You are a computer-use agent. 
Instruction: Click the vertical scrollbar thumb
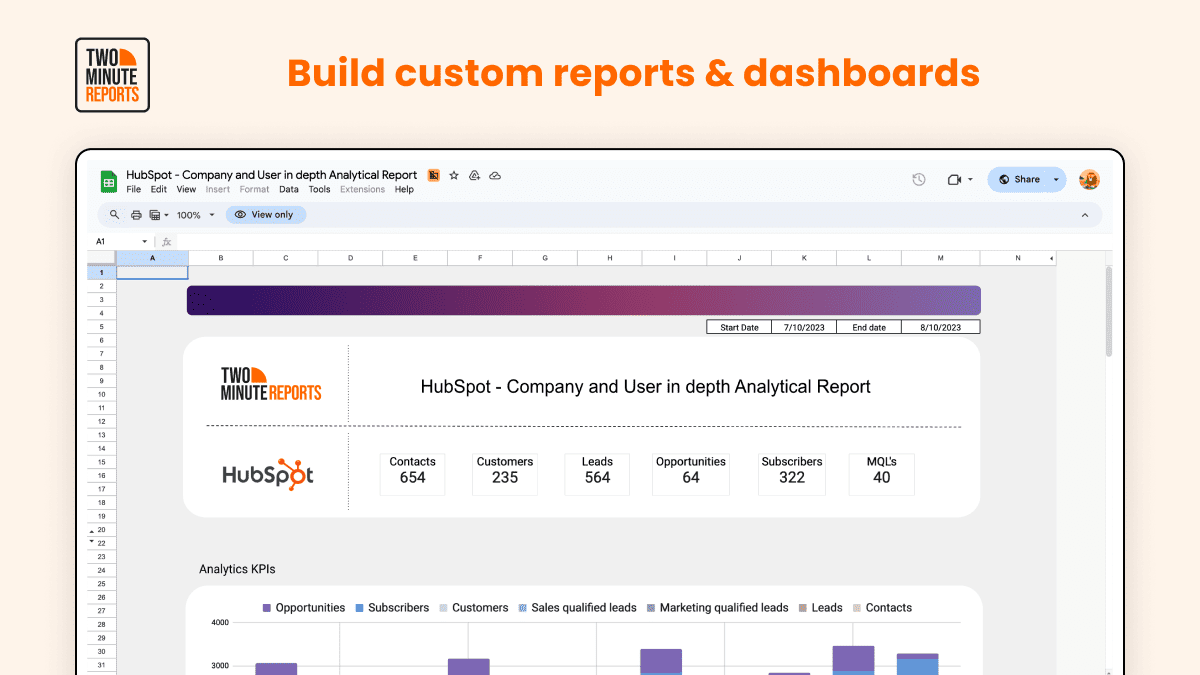coord(1108,311)
